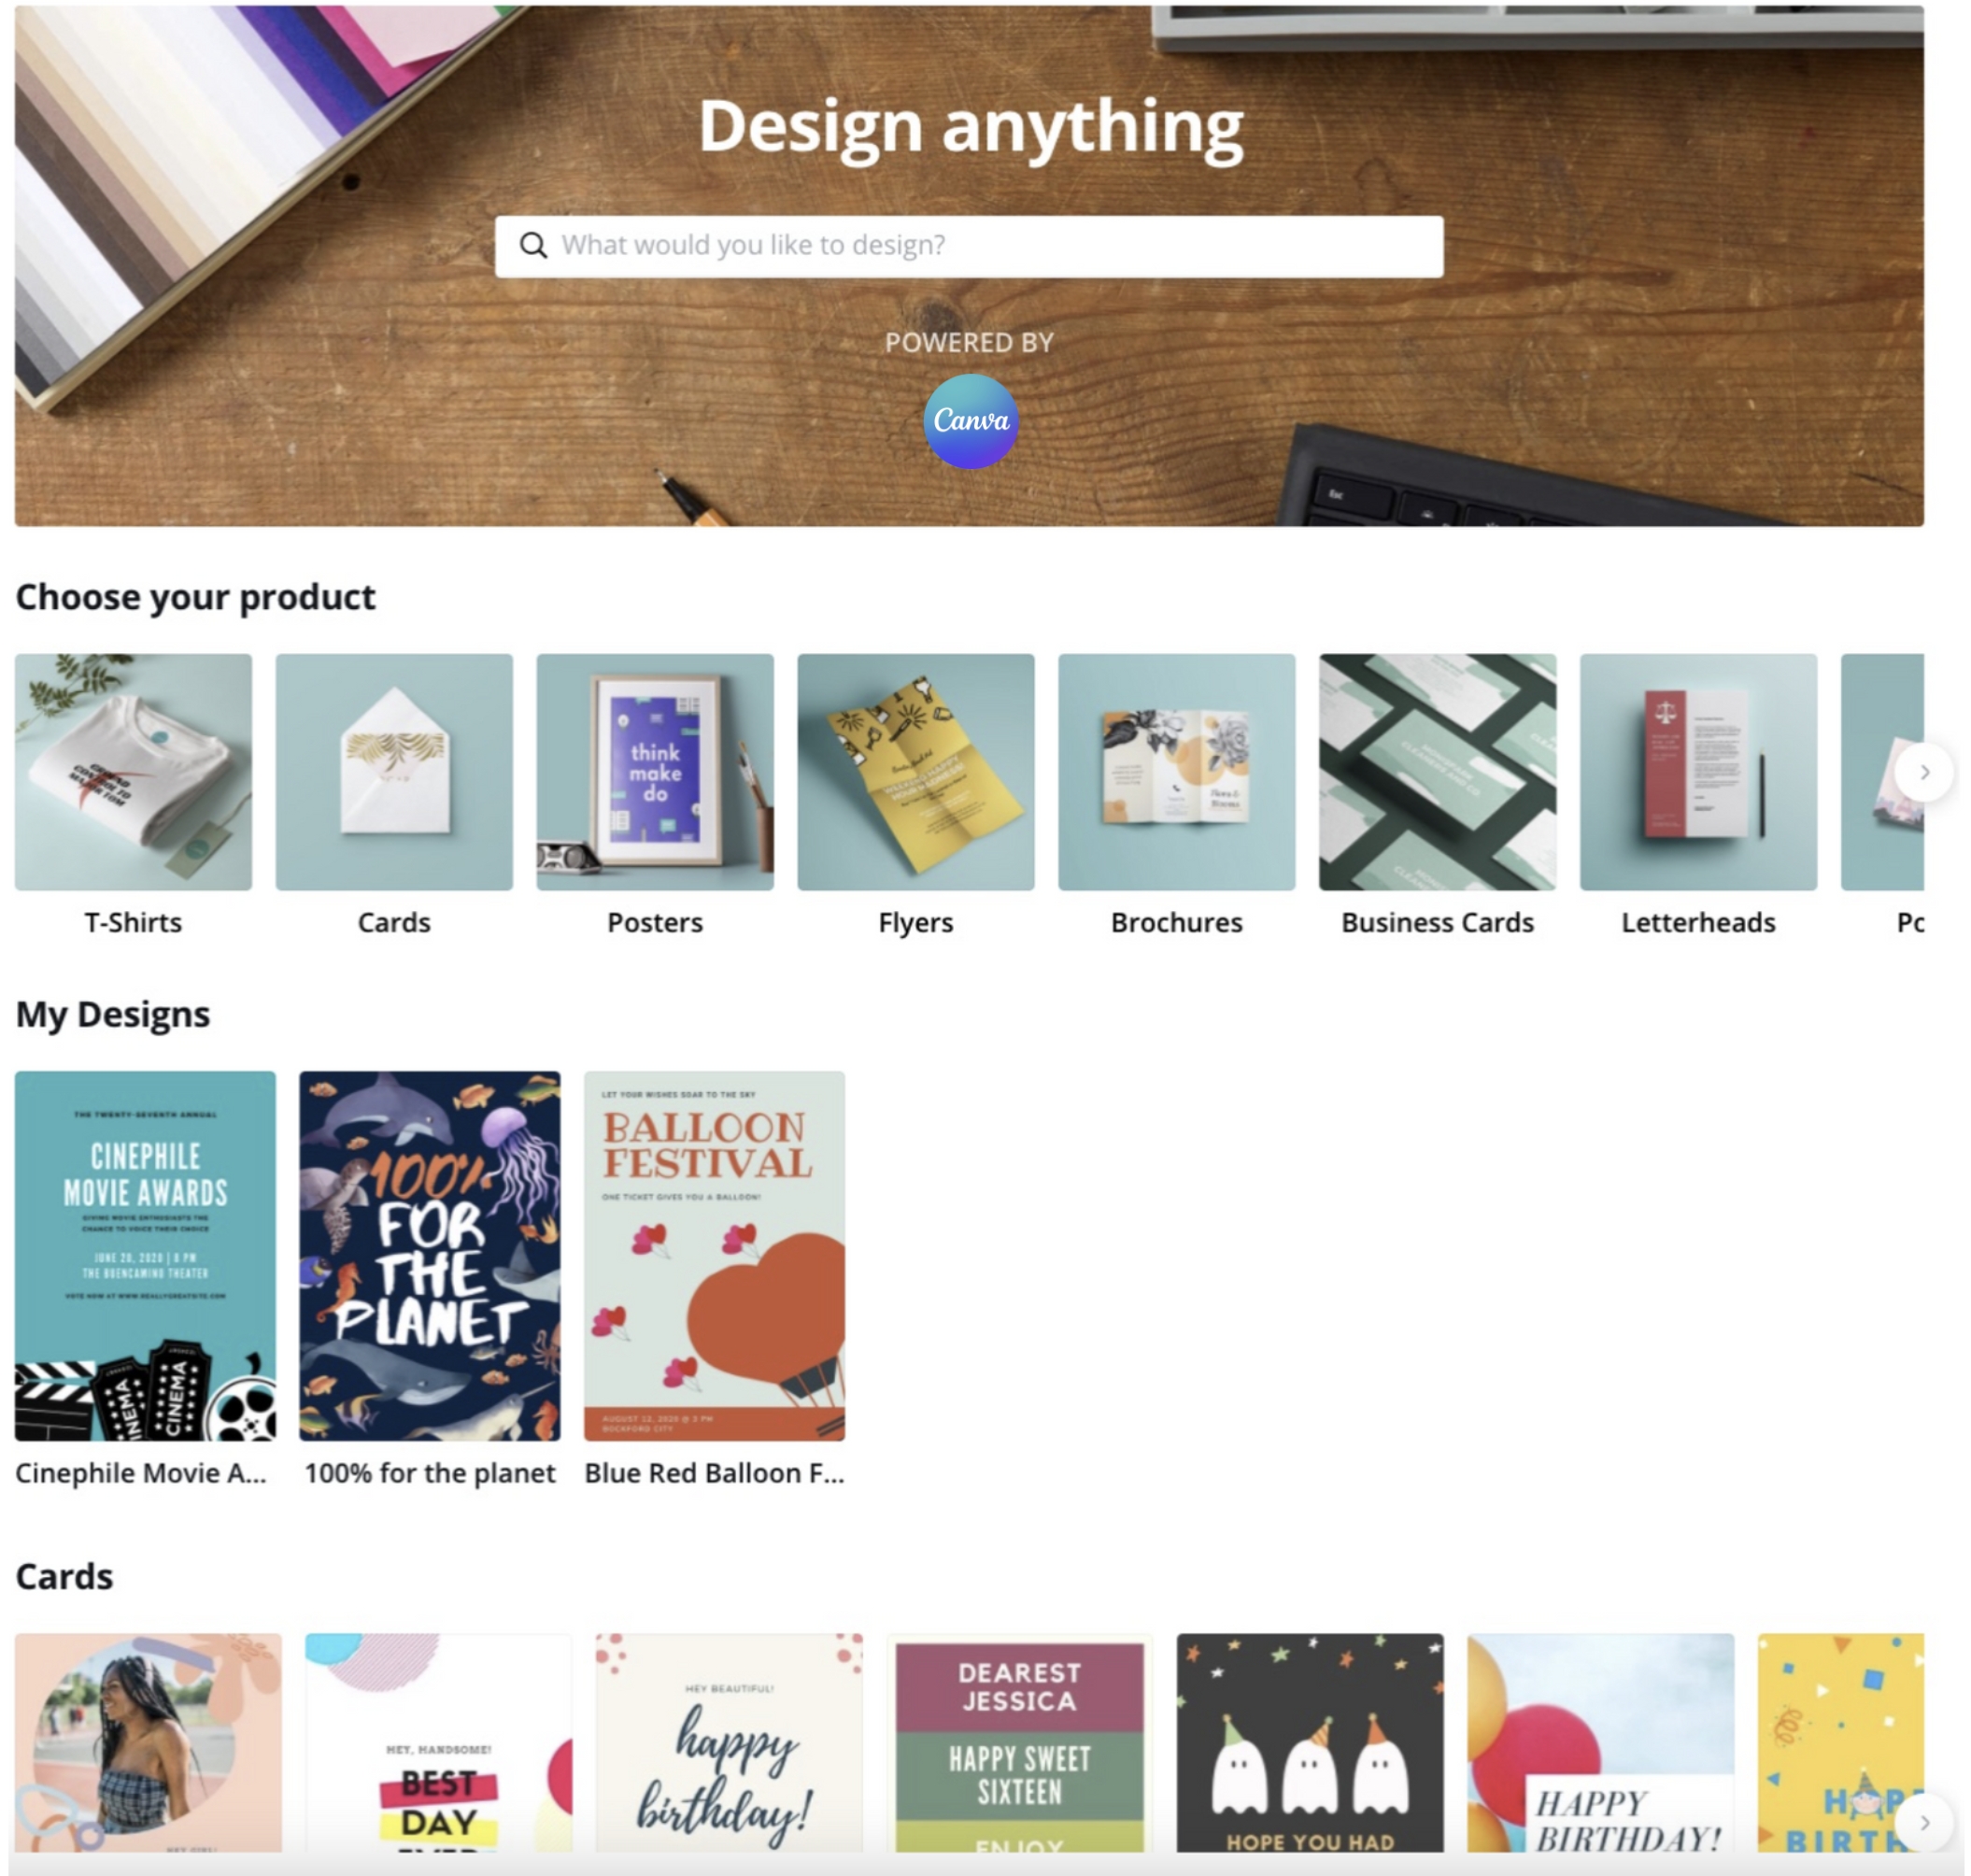Viewport: 1971px width, 1876px height.
Task: Open the Blue Red Balloon Festival design
Action: (714, 1255)
